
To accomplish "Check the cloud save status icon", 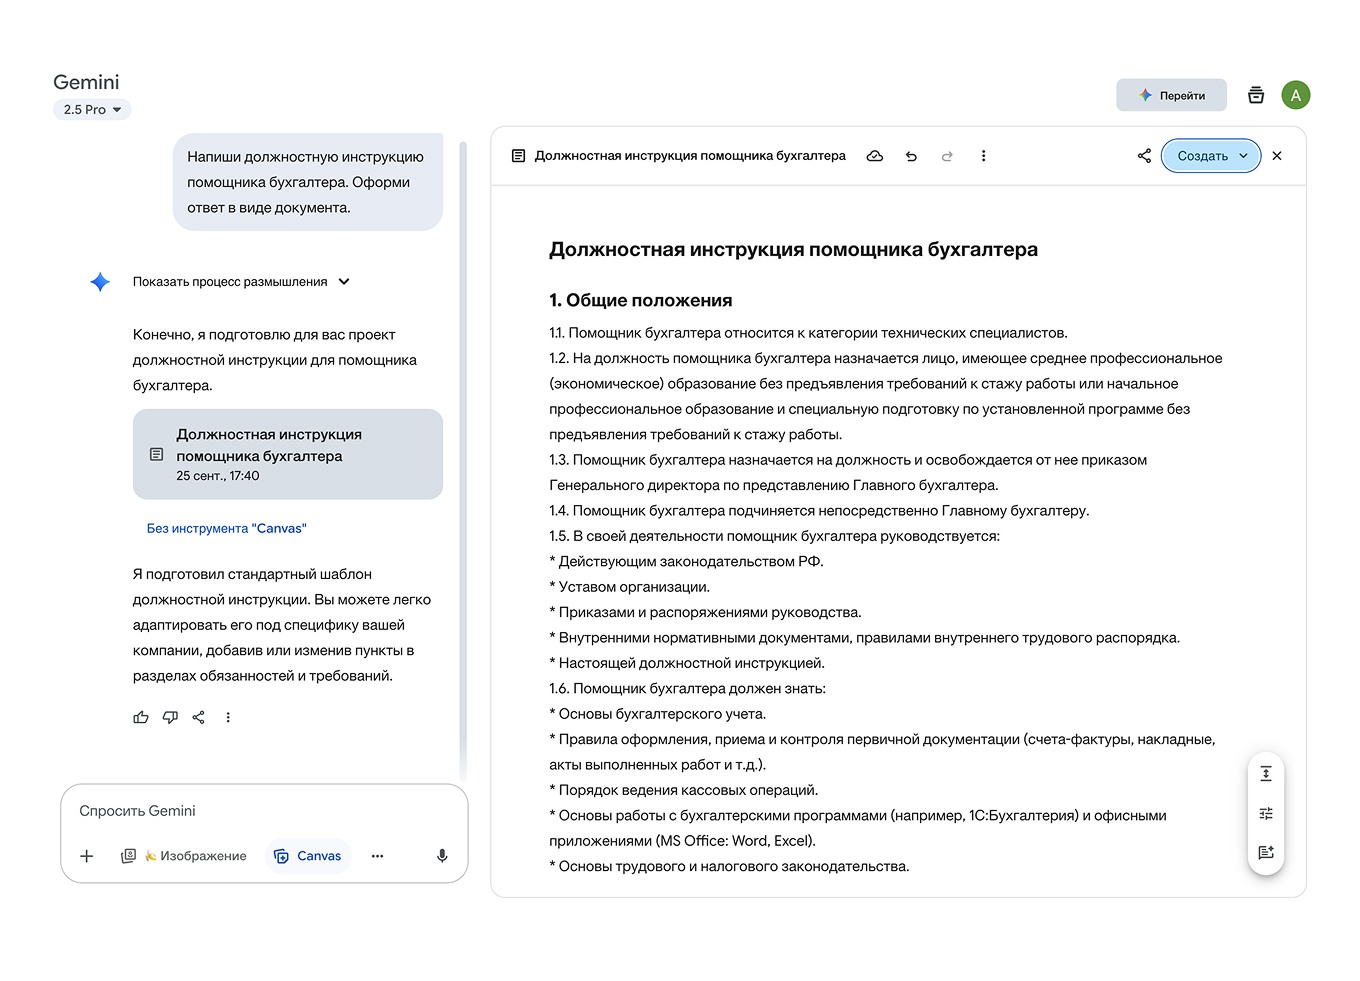I will (875, 156).
